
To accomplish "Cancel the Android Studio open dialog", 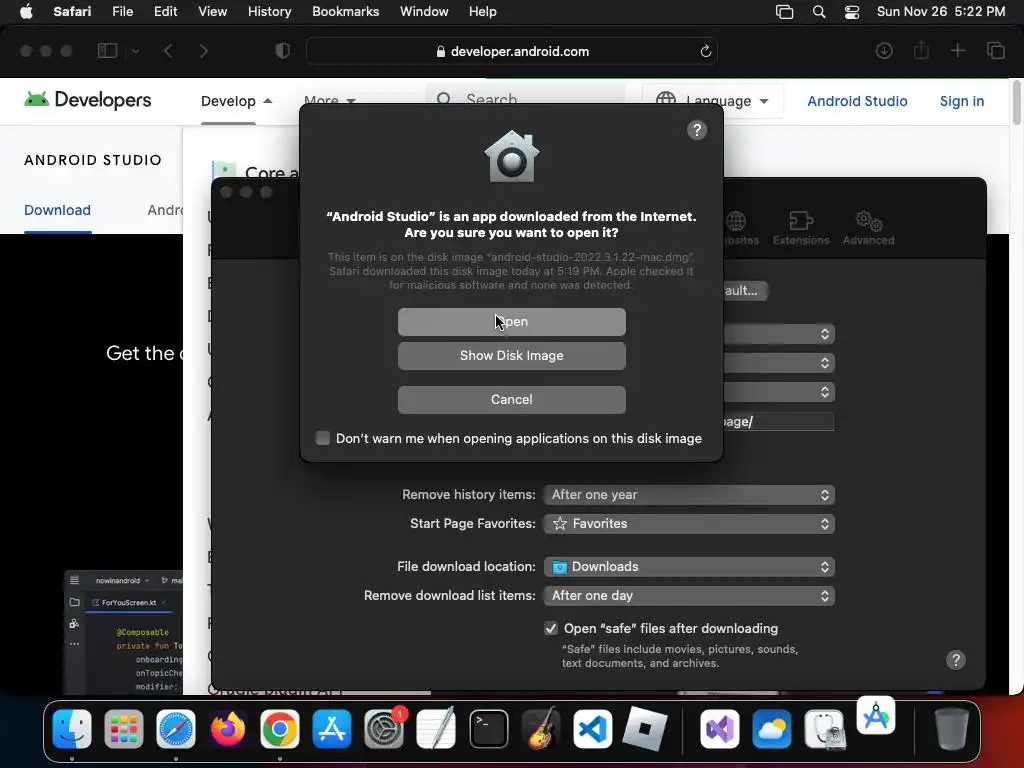I will 511,400.
